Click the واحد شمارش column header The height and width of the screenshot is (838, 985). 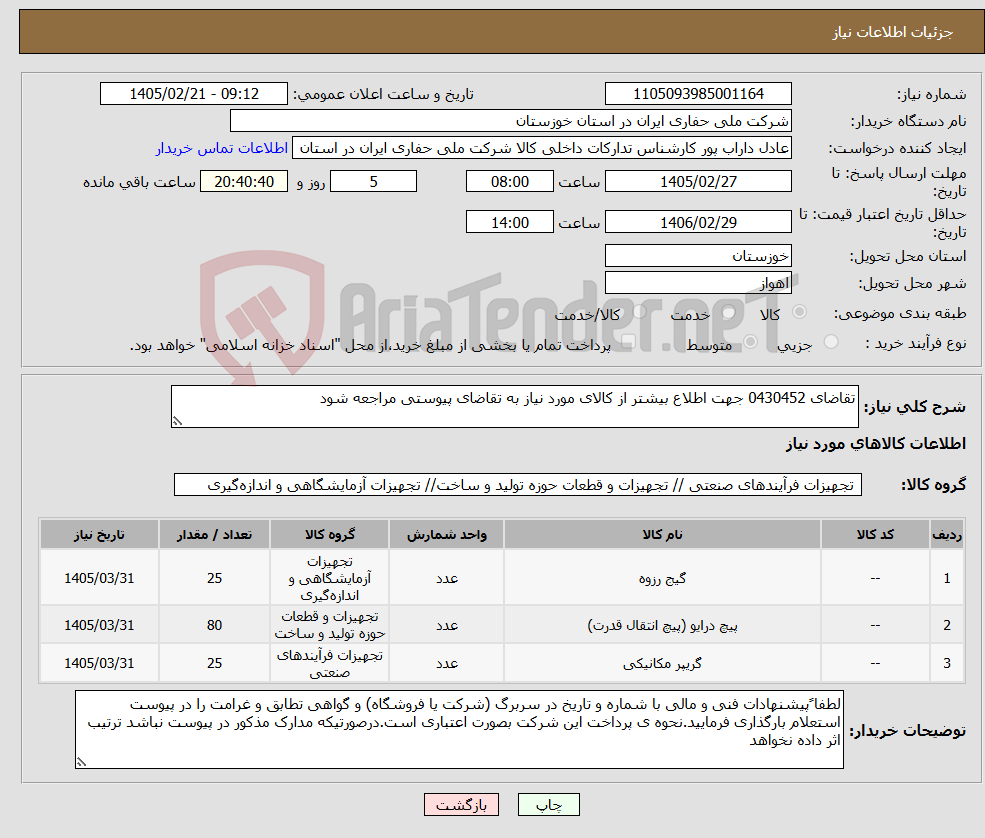click(447, 535)
